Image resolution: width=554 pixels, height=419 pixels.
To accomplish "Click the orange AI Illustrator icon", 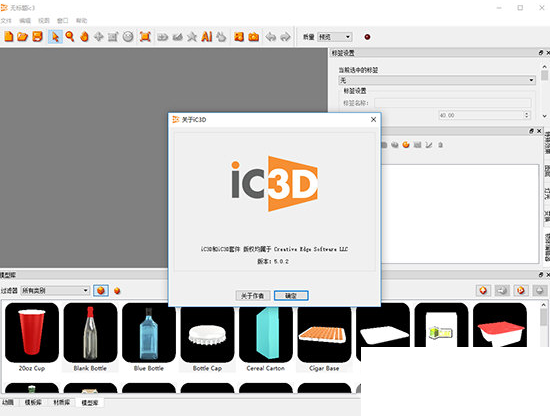I will point(207,36).
